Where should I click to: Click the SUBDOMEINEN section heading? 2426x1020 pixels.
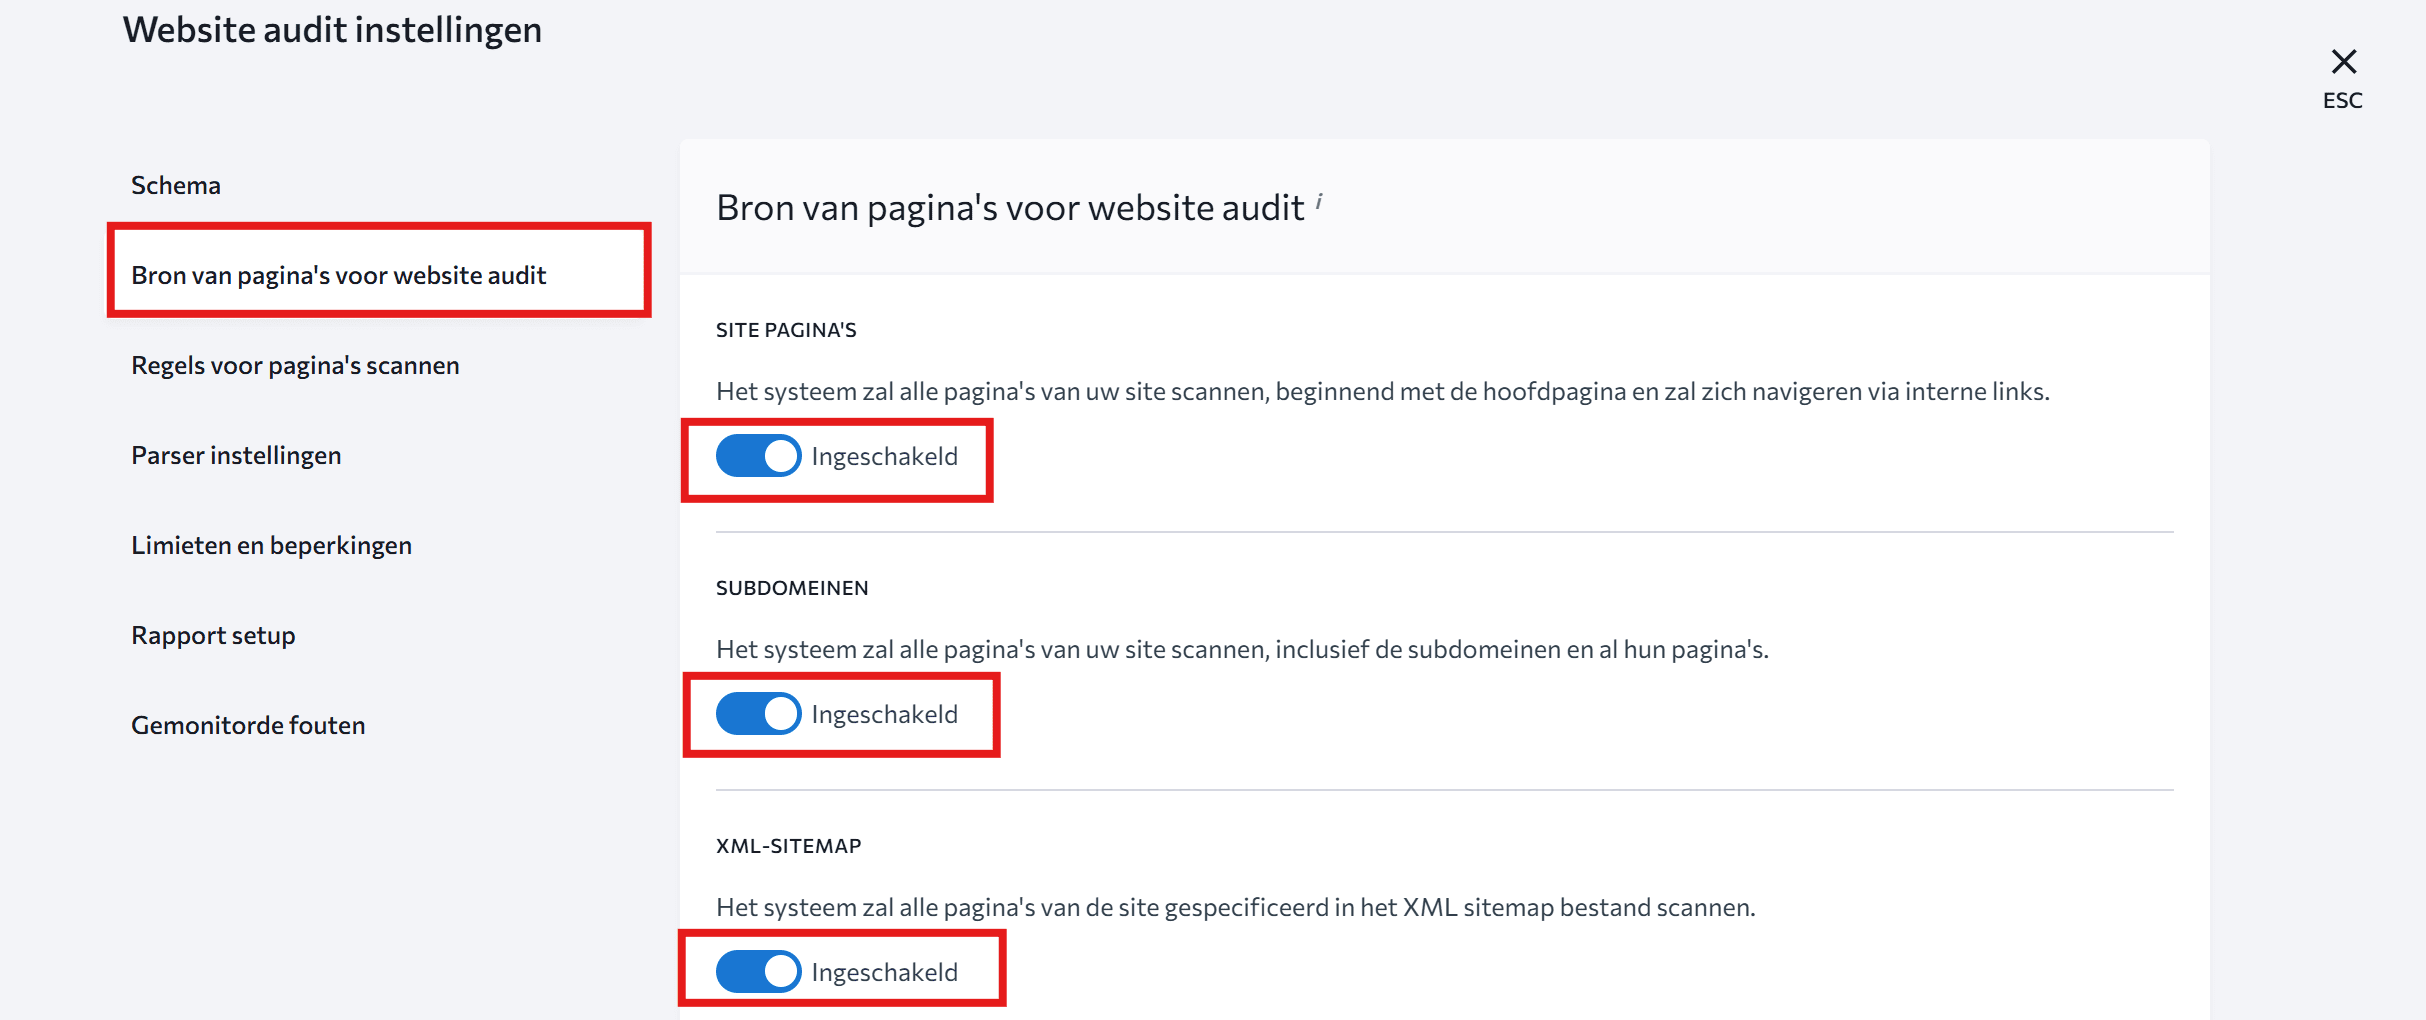pos(792,588)
